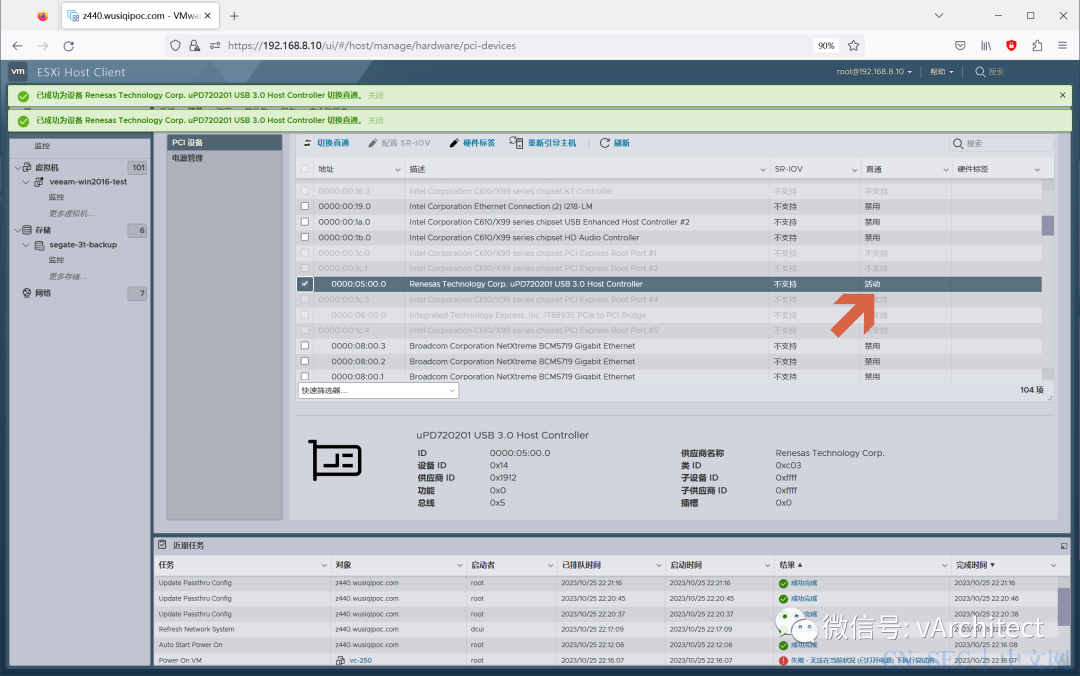Screen dimensions: 1080x676
Task: Open the quick filter combo box
Action: [378, 391]
